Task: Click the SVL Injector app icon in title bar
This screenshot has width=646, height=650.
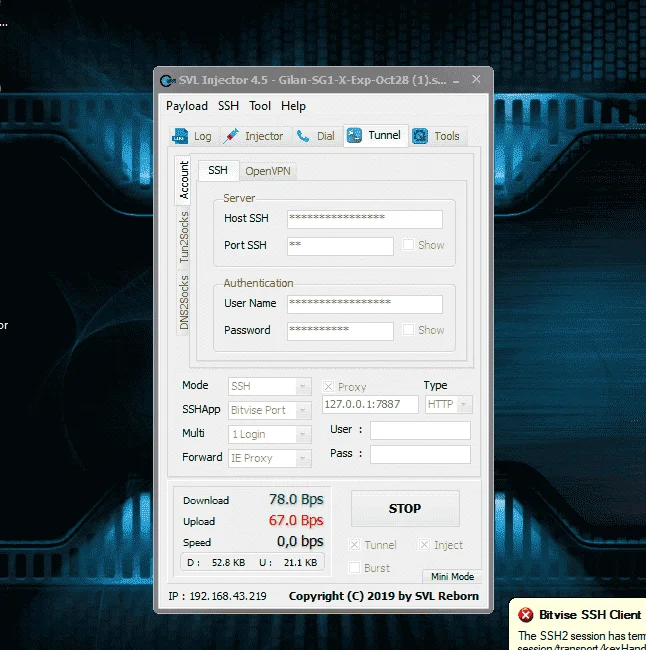Action: point(167,80)
